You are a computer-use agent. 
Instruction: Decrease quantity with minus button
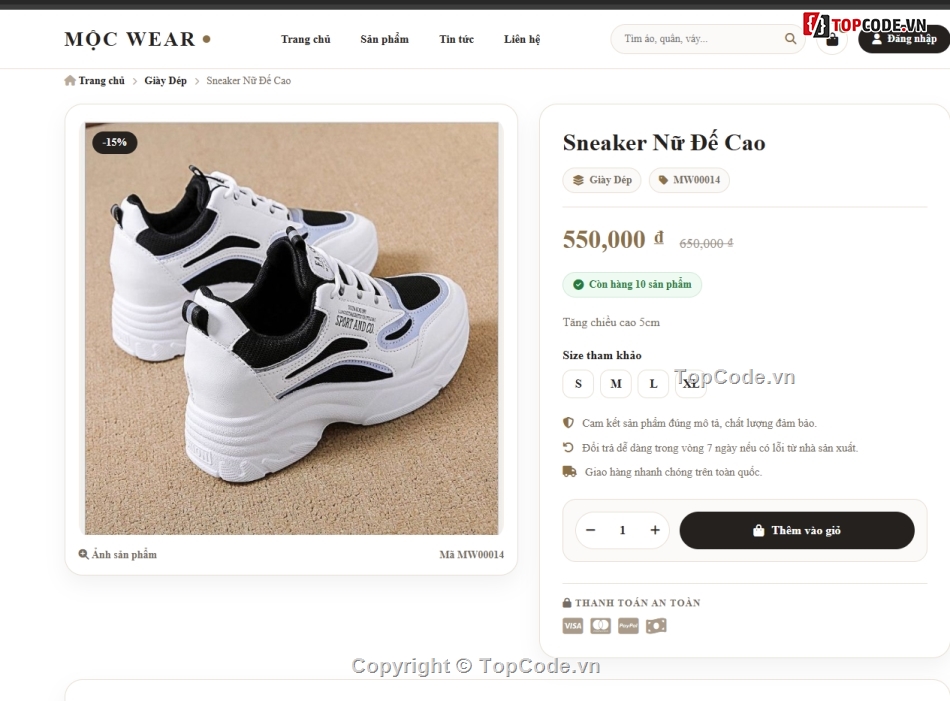(x=591, y=530)
